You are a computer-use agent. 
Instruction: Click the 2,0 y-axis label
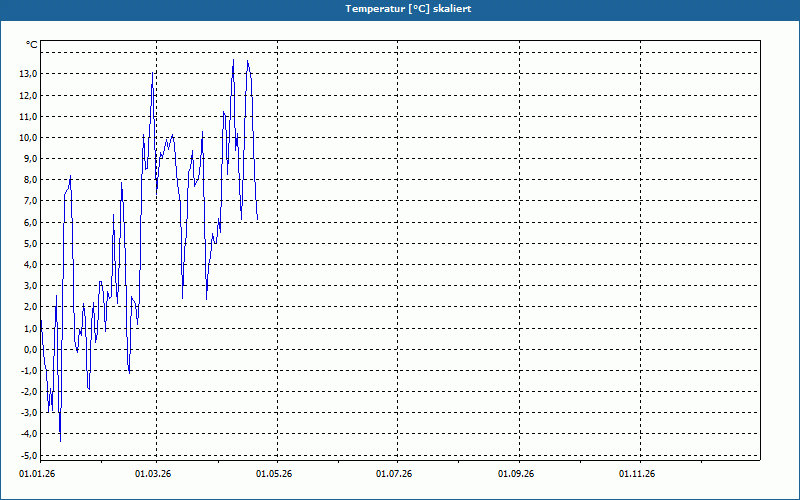[x=30, y=307]
